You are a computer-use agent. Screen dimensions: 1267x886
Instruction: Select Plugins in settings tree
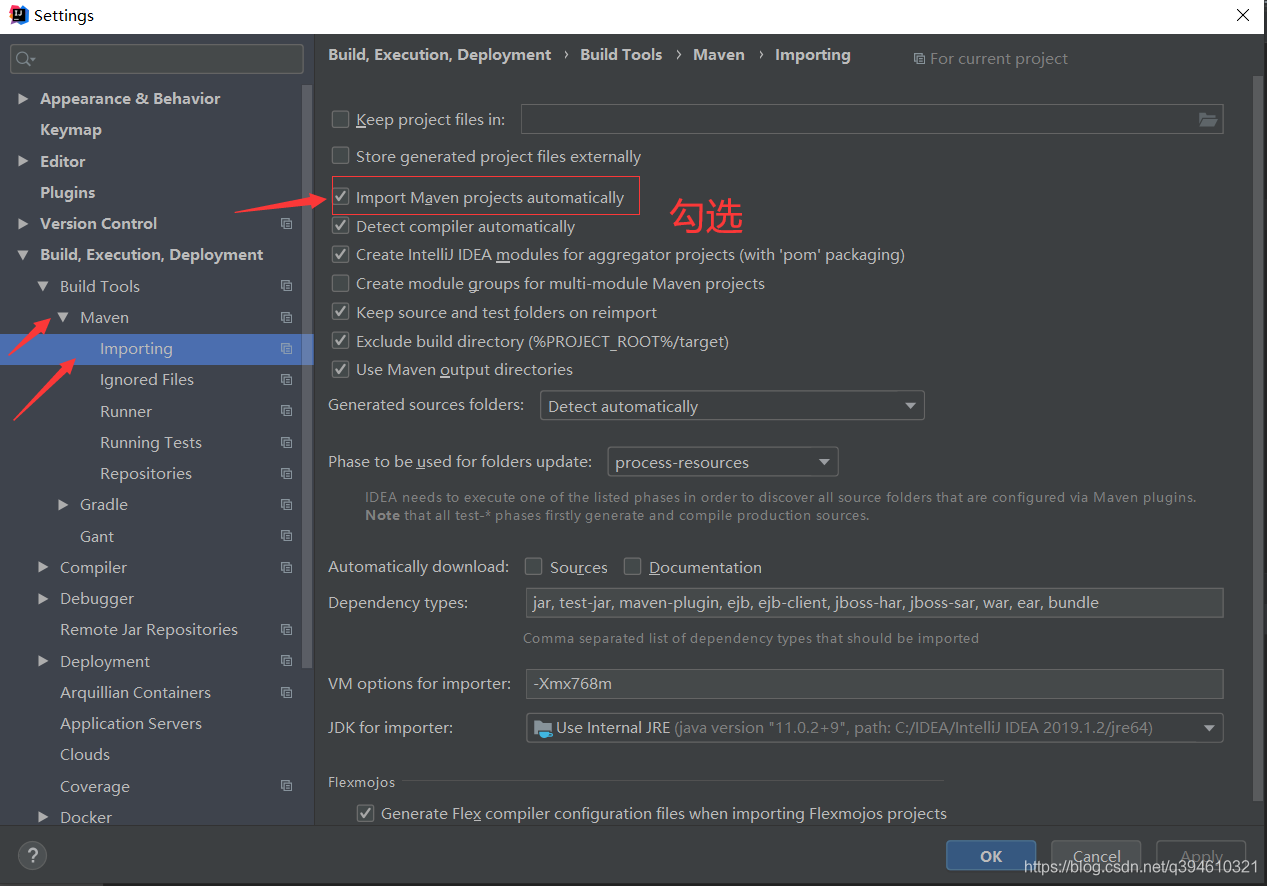pyautogui.click(x=67, y=192)
